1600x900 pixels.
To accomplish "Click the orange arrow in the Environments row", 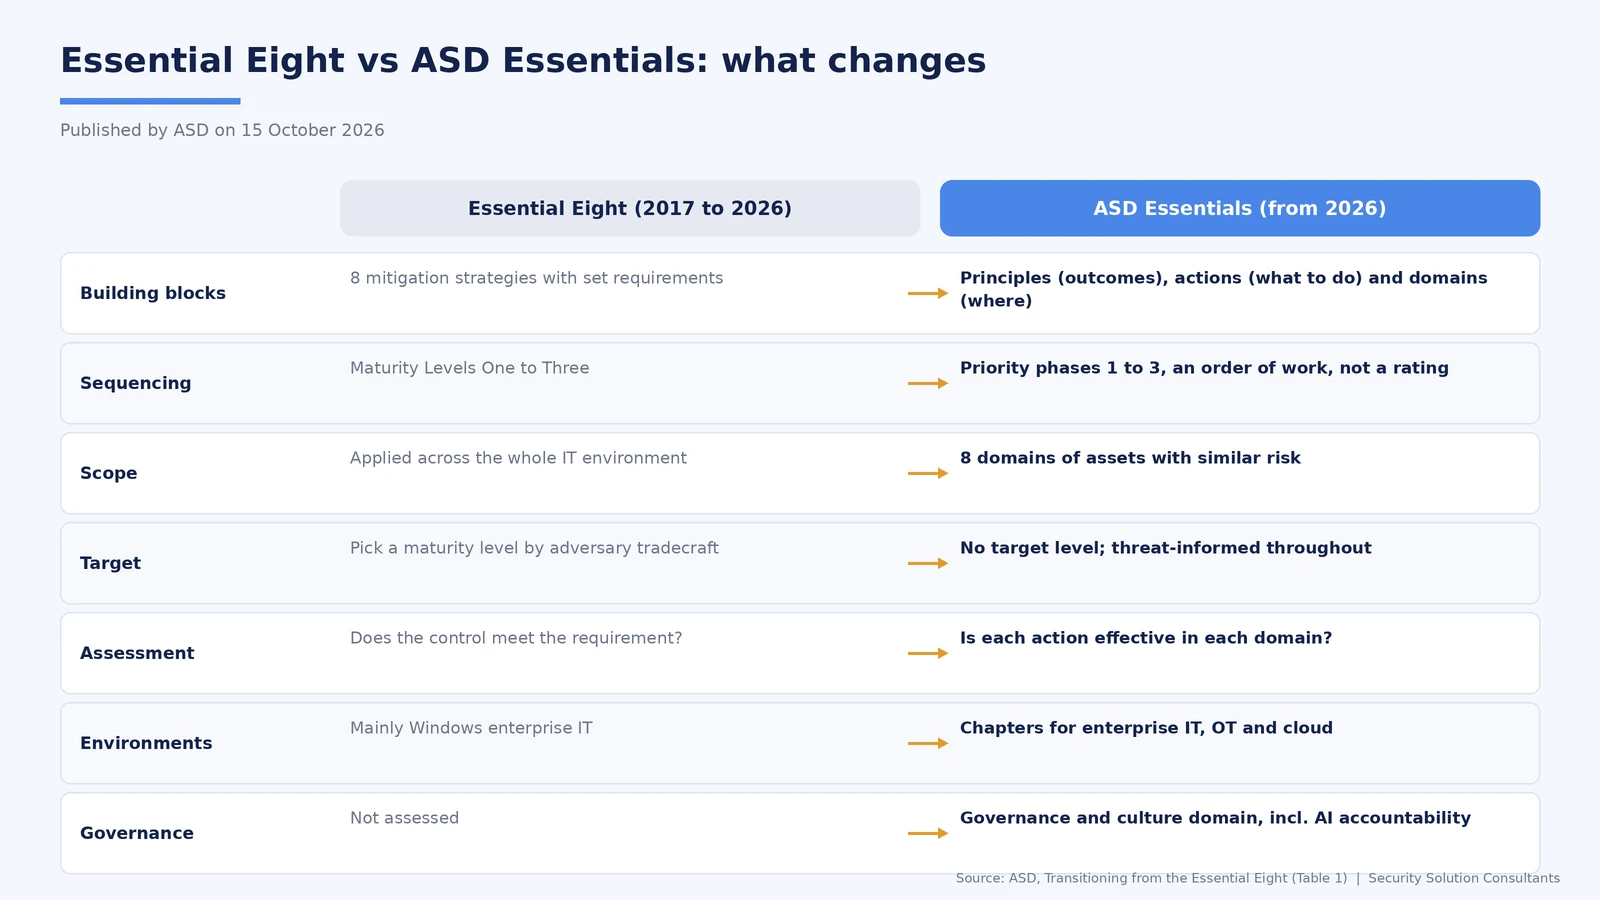I will tap(928, 743).
